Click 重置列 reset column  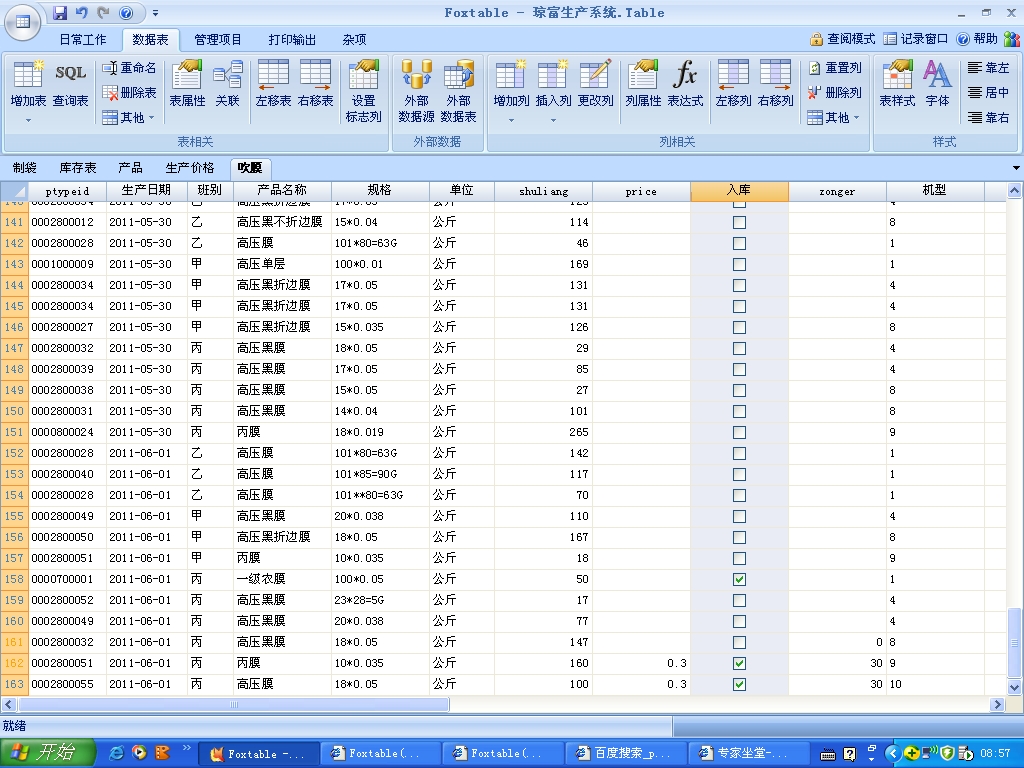click(835, 67)
